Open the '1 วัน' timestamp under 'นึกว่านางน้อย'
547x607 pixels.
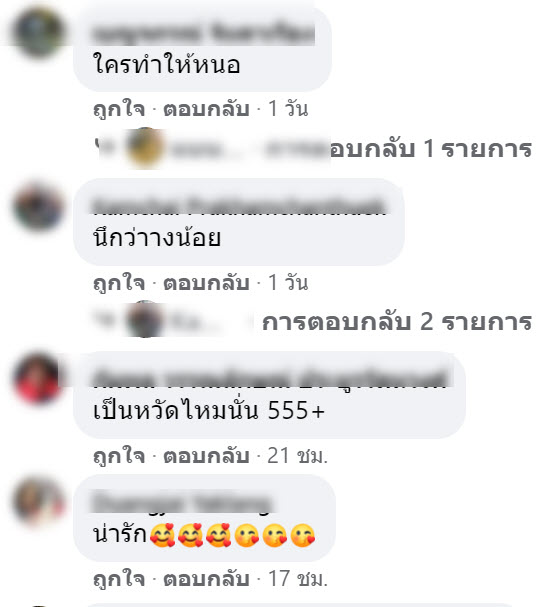point(288,282)
